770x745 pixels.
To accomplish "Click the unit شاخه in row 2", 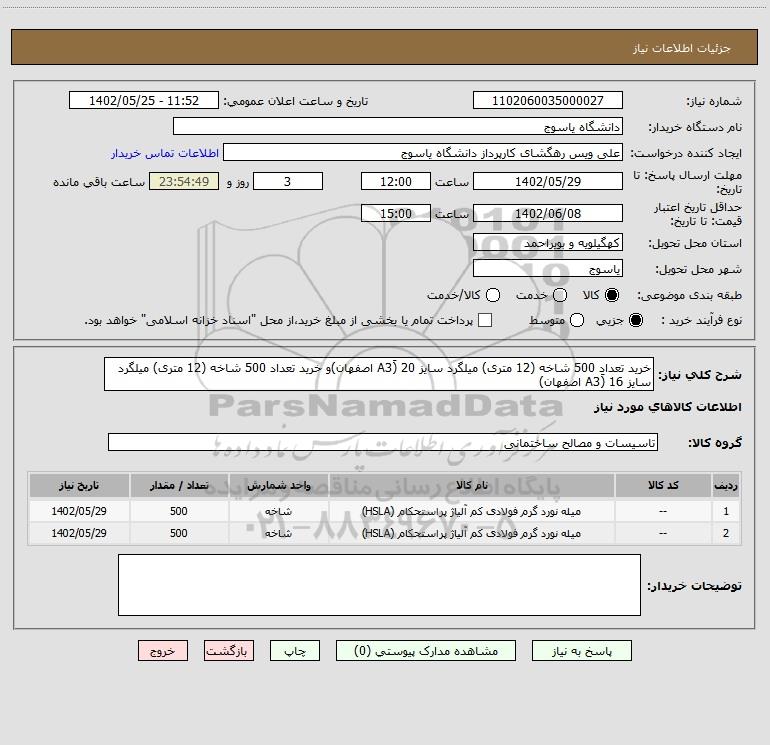I will (278, 533).
